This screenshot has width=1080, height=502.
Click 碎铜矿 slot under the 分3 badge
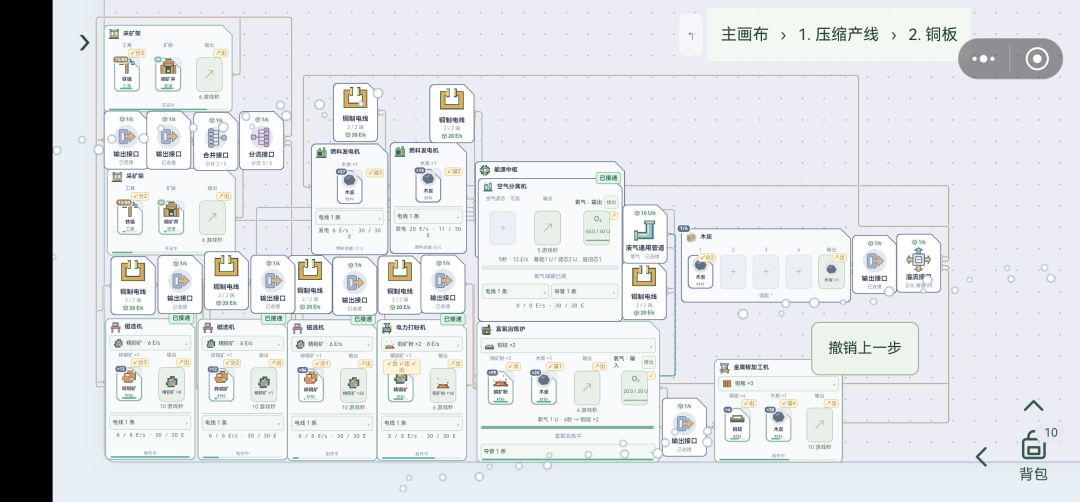(x=129, y=385)
